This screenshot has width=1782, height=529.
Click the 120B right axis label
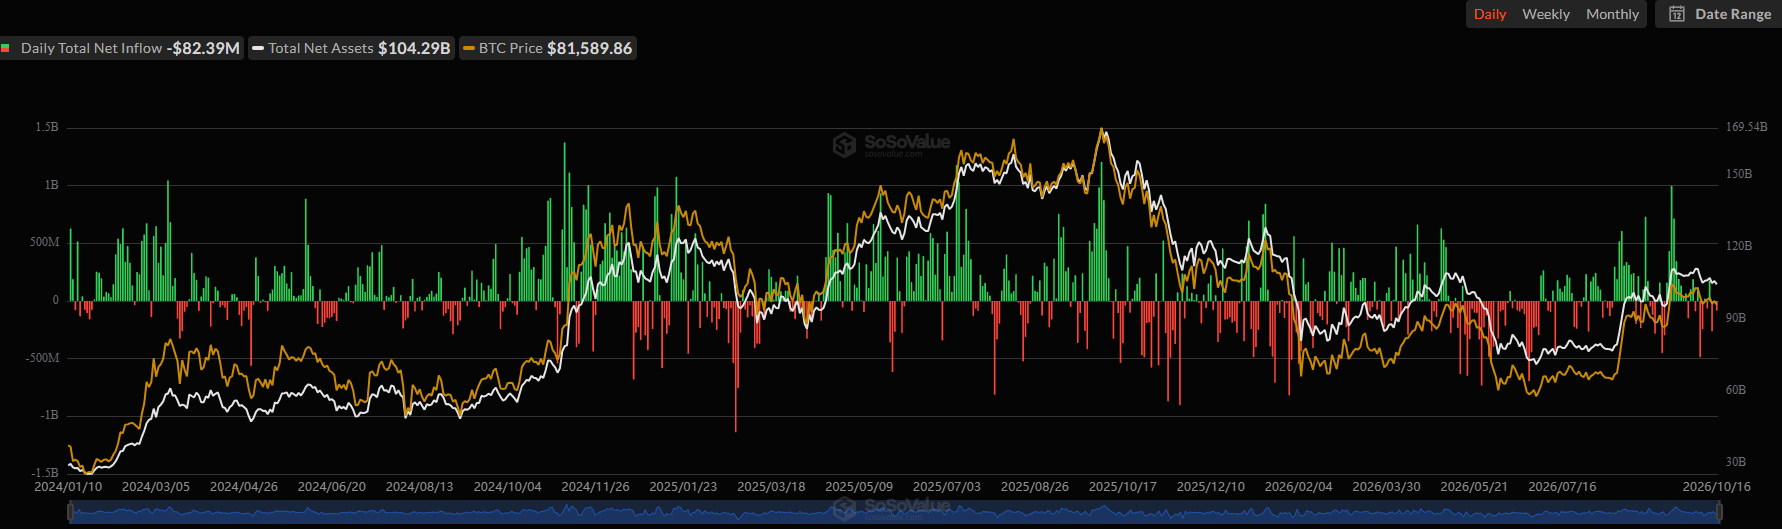1739,246
